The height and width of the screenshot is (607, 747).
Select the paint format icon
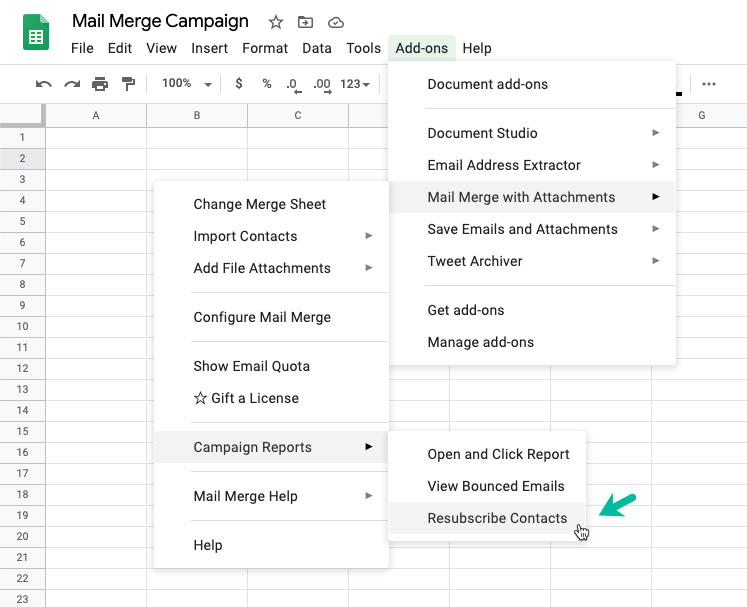[128, 84]
